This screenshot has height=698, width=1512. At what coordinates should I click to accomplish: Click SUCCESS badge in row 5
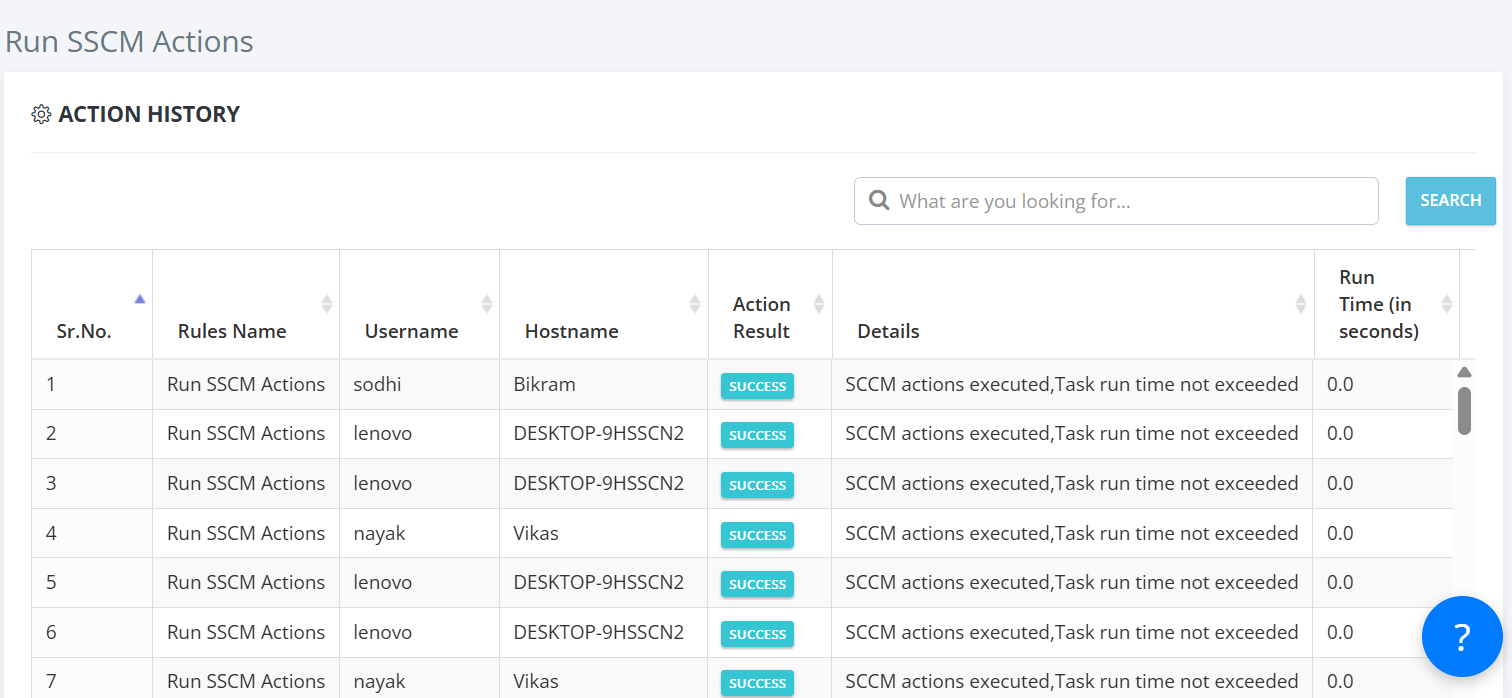(x=757, y=584)
